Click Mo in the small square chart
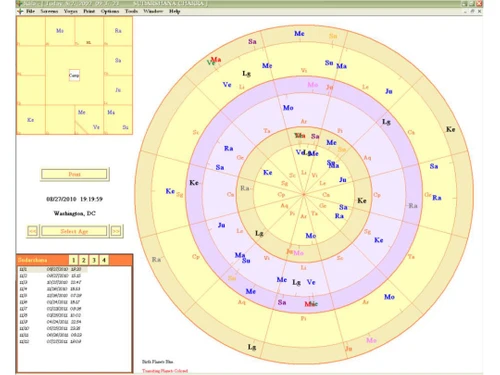This screenshot has width=500, height=375. tap(60, 31)
